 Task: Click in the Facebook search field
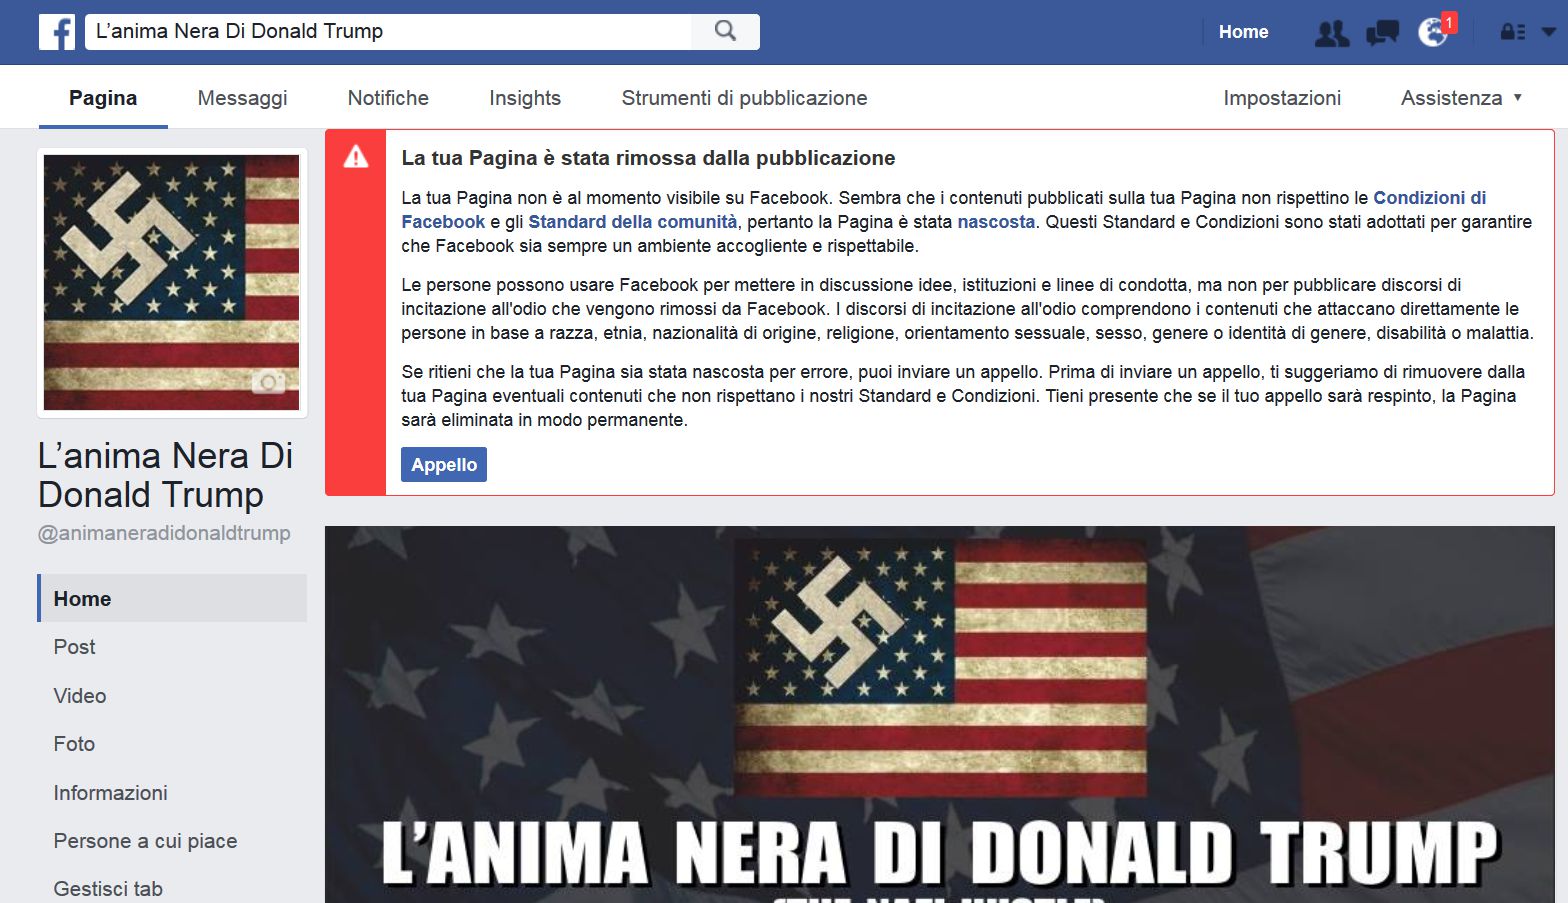(390, 31)
